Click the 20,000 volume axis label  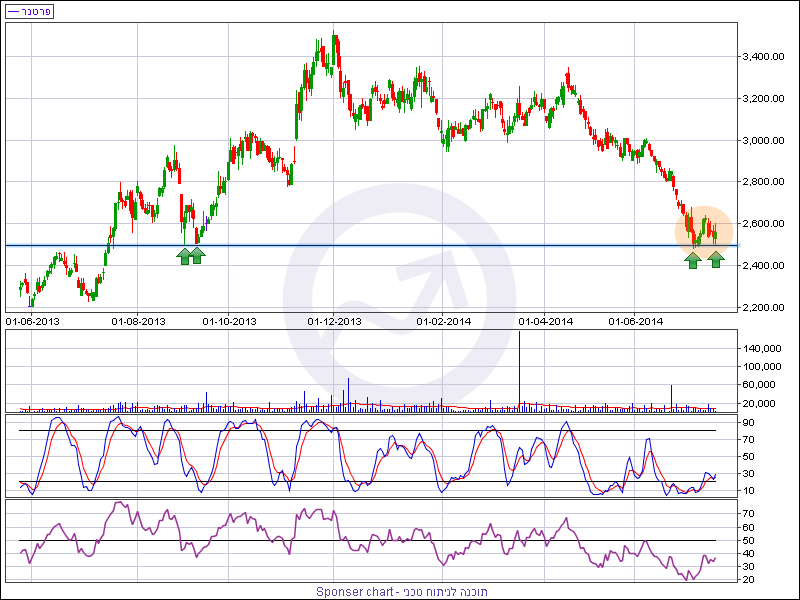tap(759, 404)
